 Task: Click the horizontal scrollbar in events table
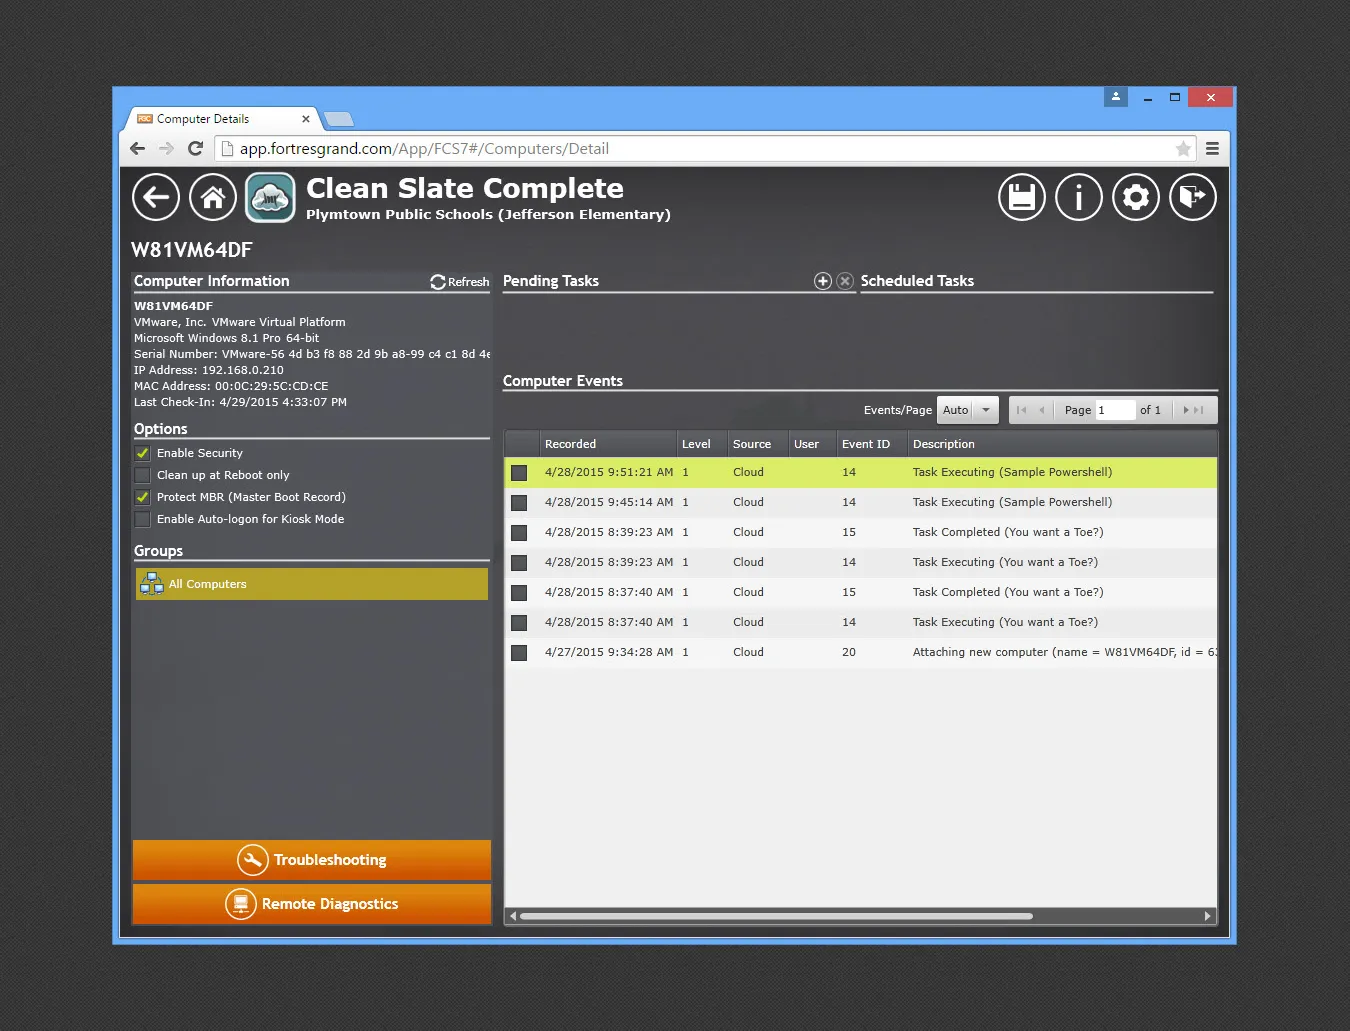(775, 916)
